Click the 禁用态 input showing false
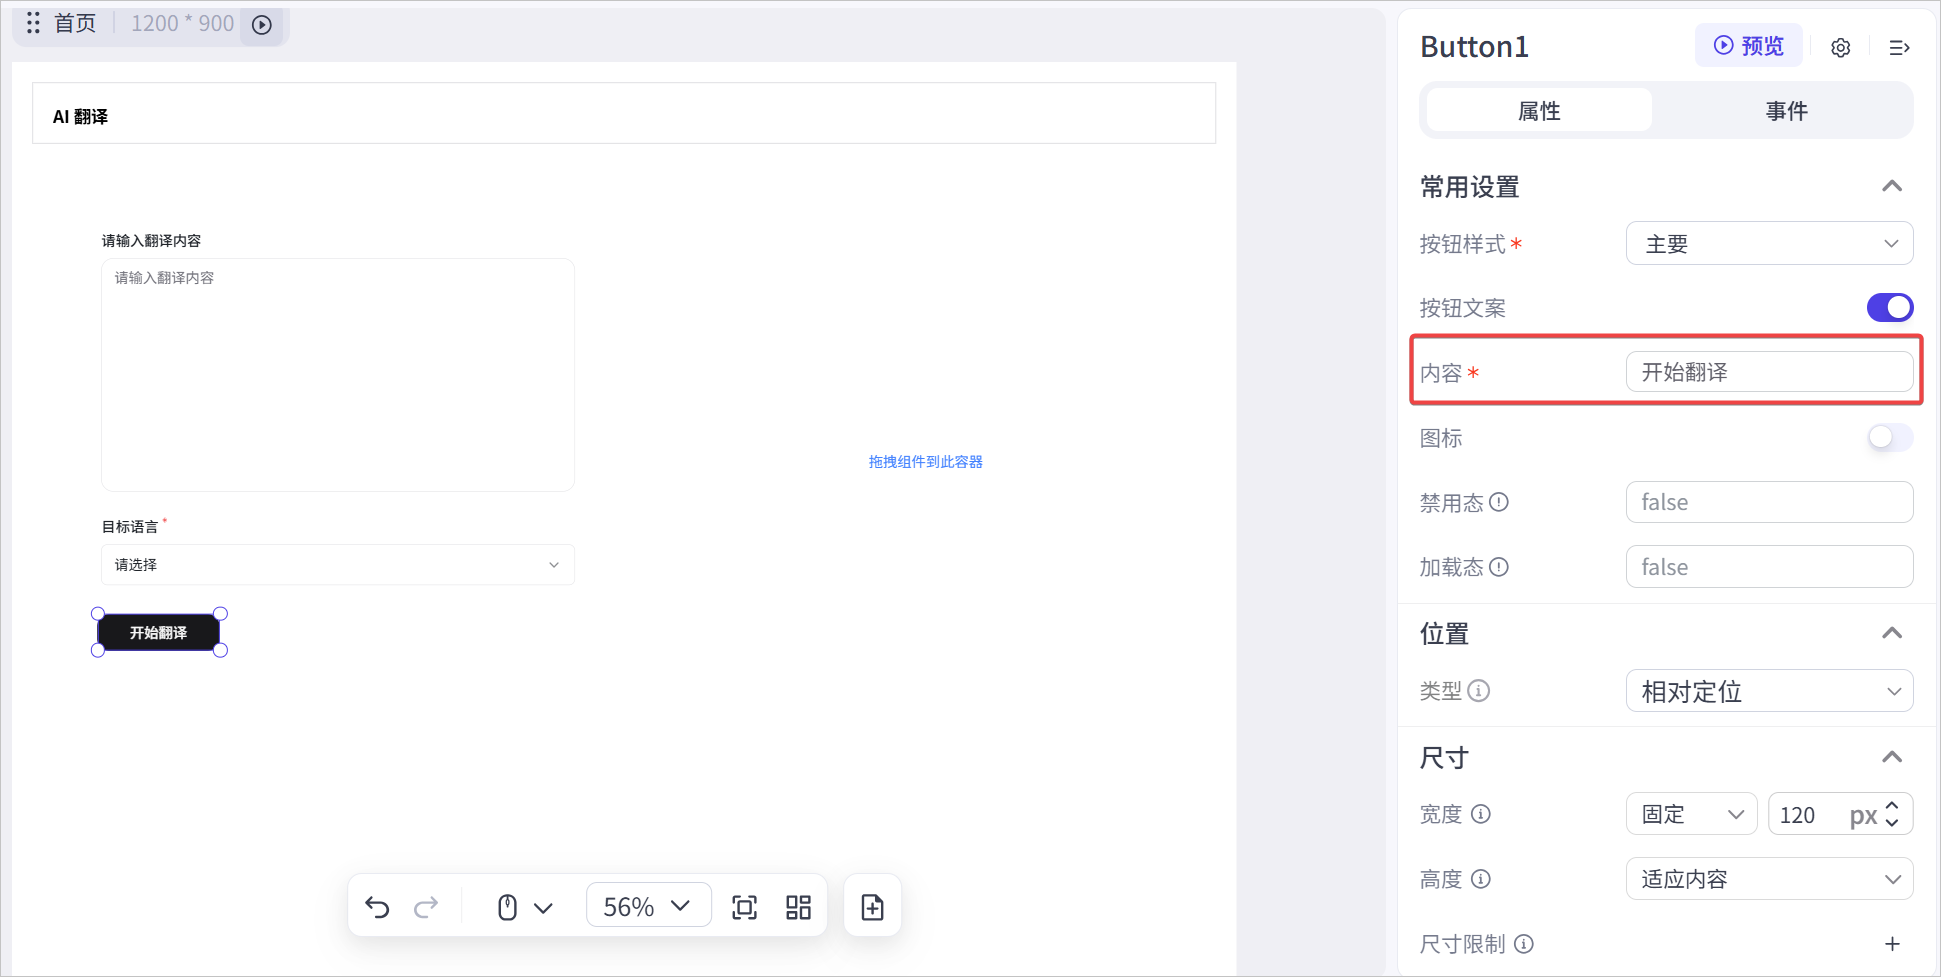This screenshot has height=977, width=1941. 1769,502
